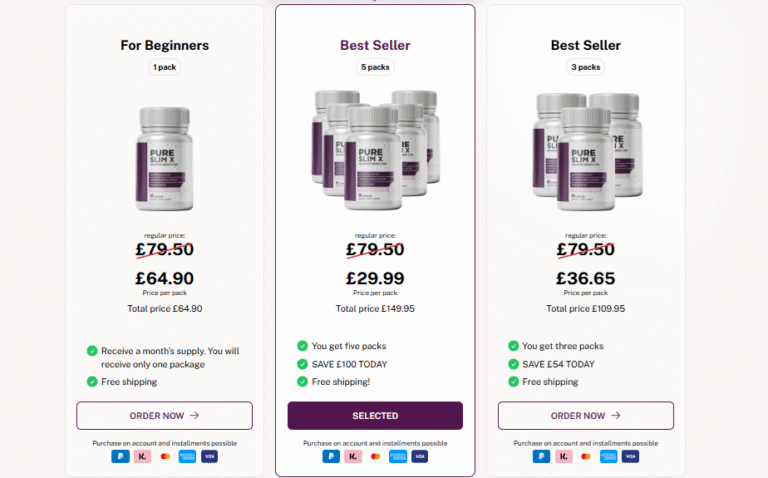The image size is (768, 478).
Task: Order the 3 packs offer
Action: pyautogui.click(x=586, y=416)
